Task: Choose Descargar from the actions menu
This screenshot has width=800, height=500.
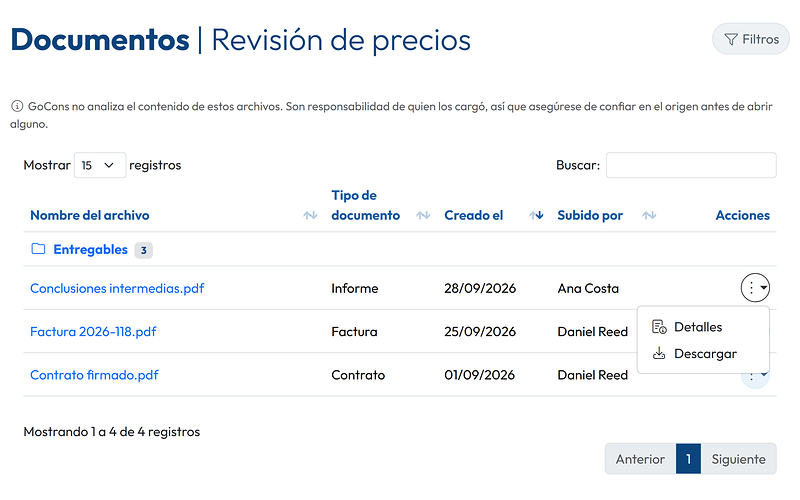Action: 703,354
